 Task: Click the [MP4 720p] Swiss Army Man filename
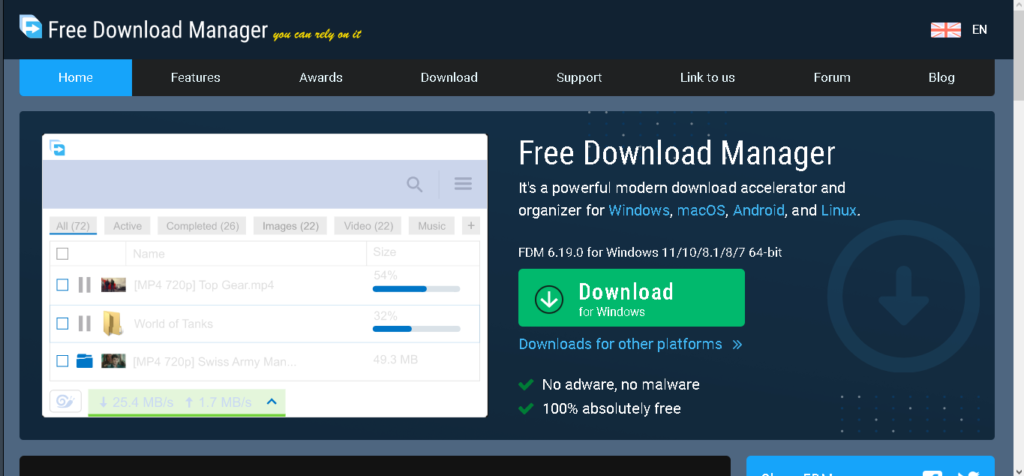click(x=215, y=361)
